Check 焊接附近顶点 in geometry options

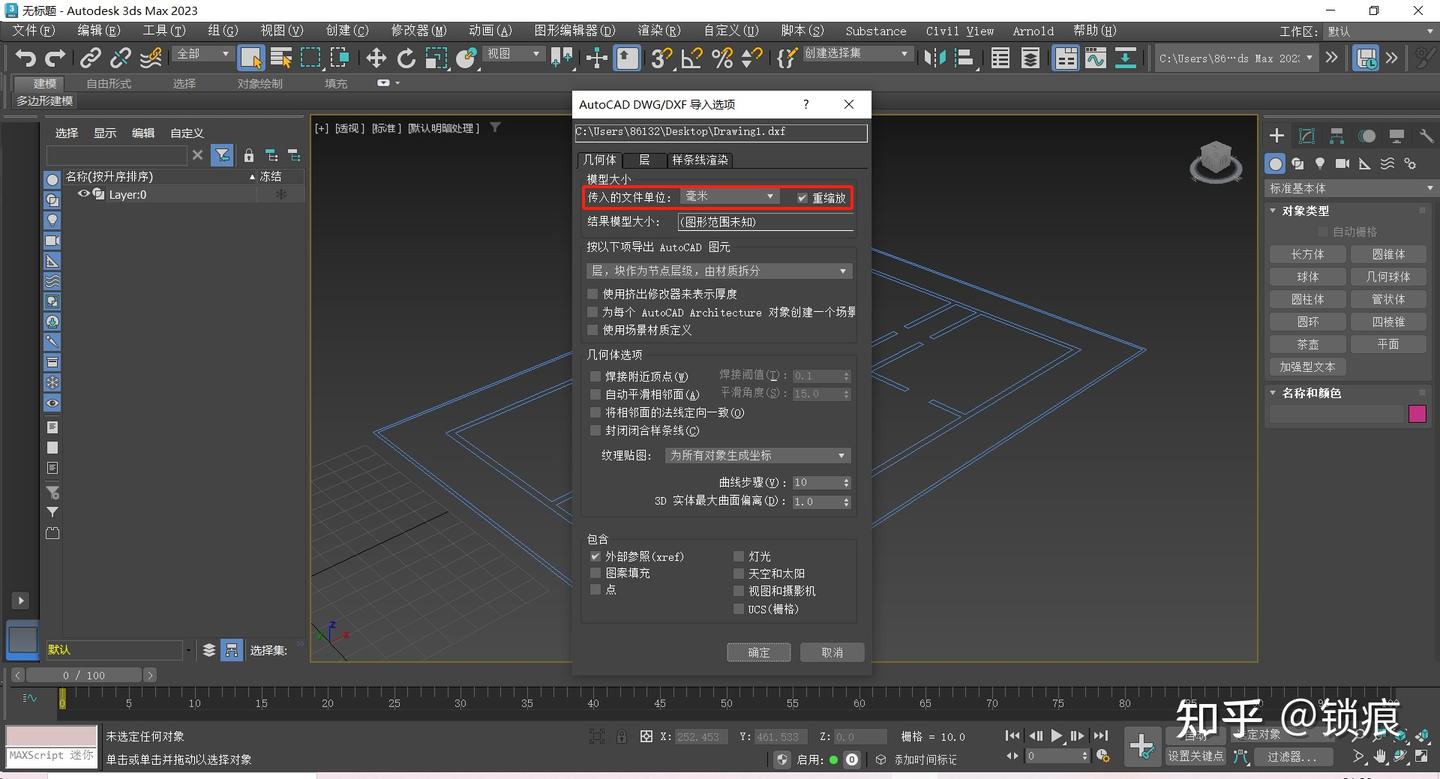point(595,376)
